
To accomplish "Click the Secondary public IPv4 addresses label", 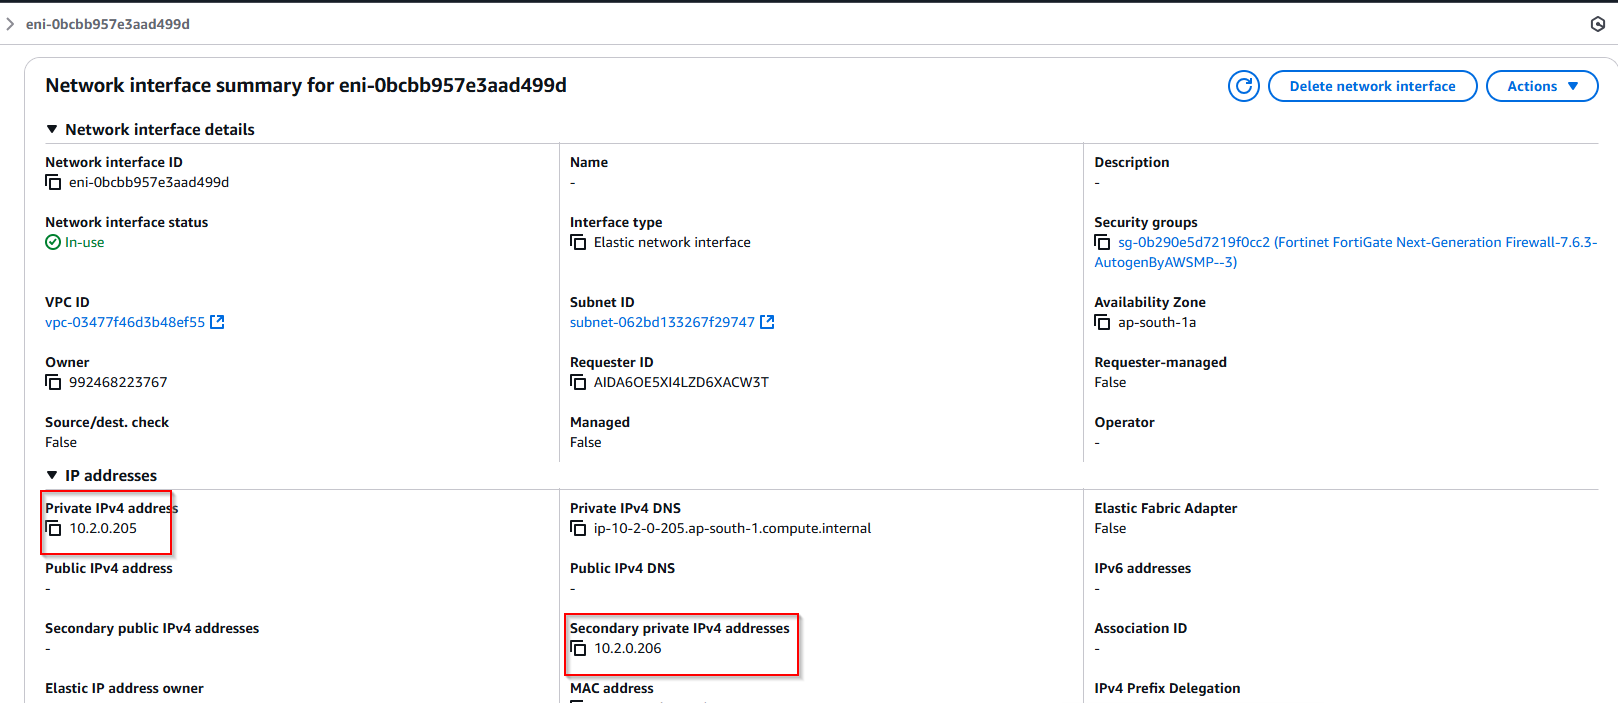I will [x=152, y=628].
